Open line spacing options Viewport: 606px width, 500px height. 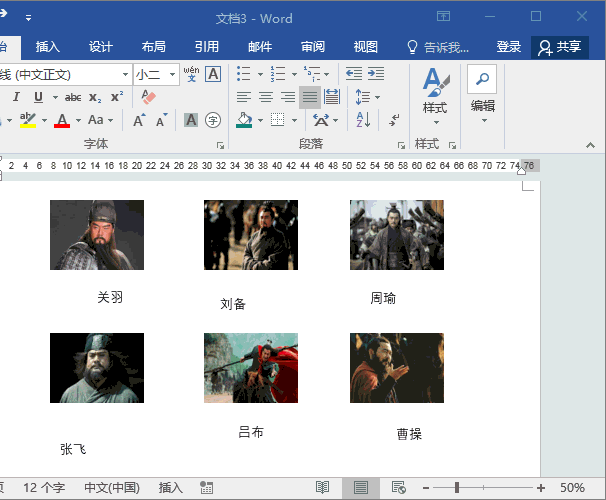[x=363, y=97]
